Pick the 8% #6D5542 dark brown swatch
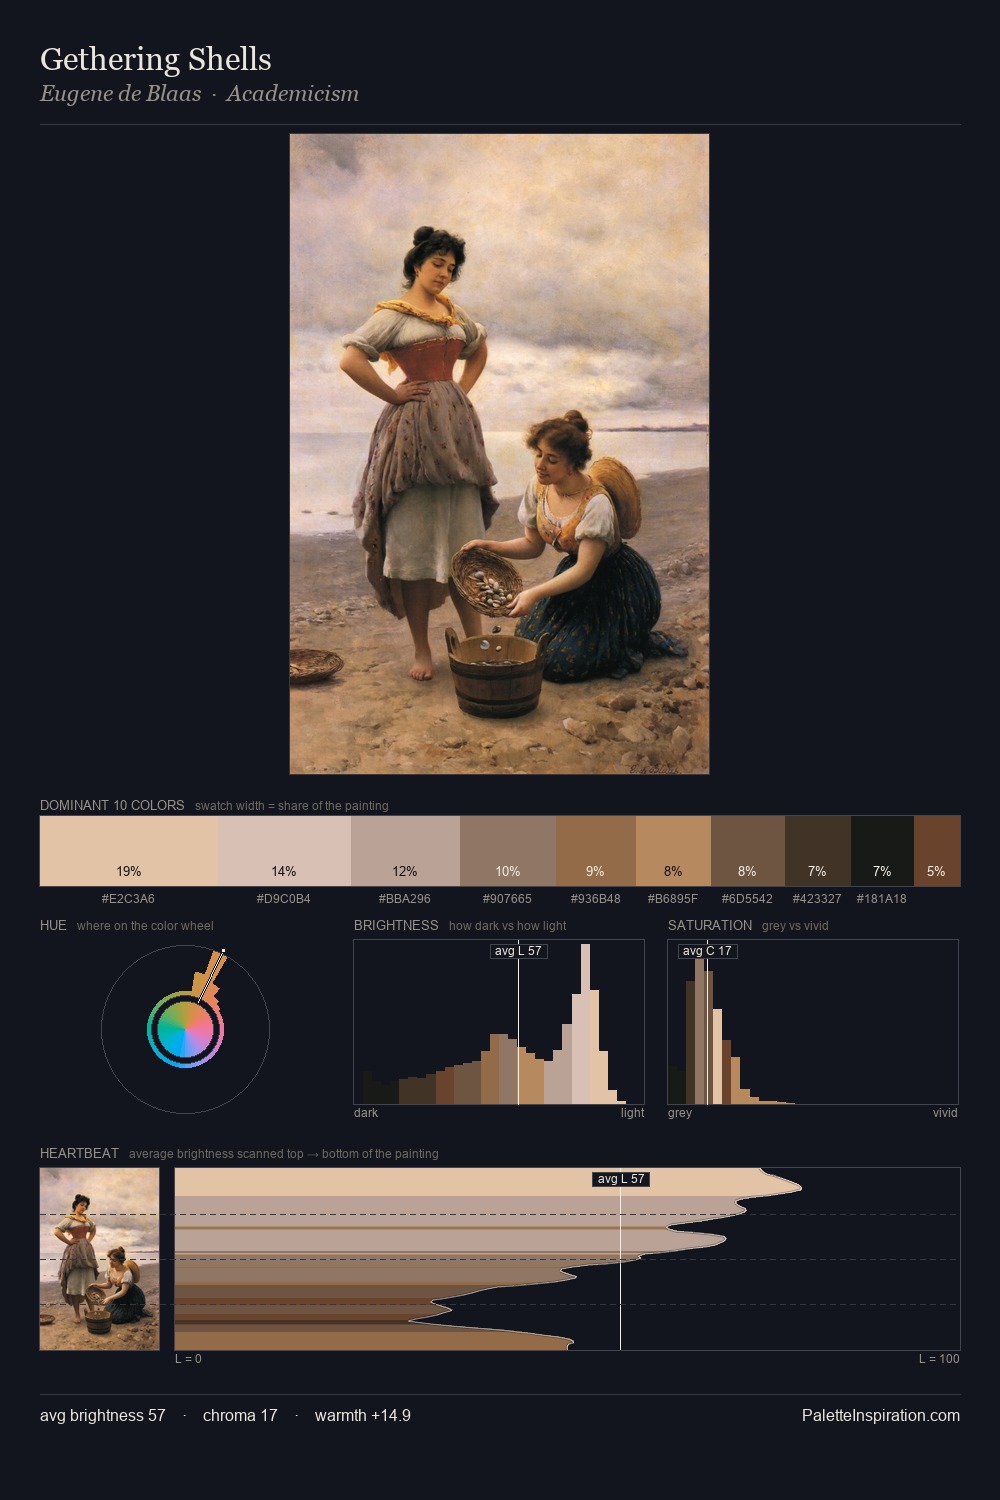The width and height of the screenshot is (1000, 1500). point(748,851)
